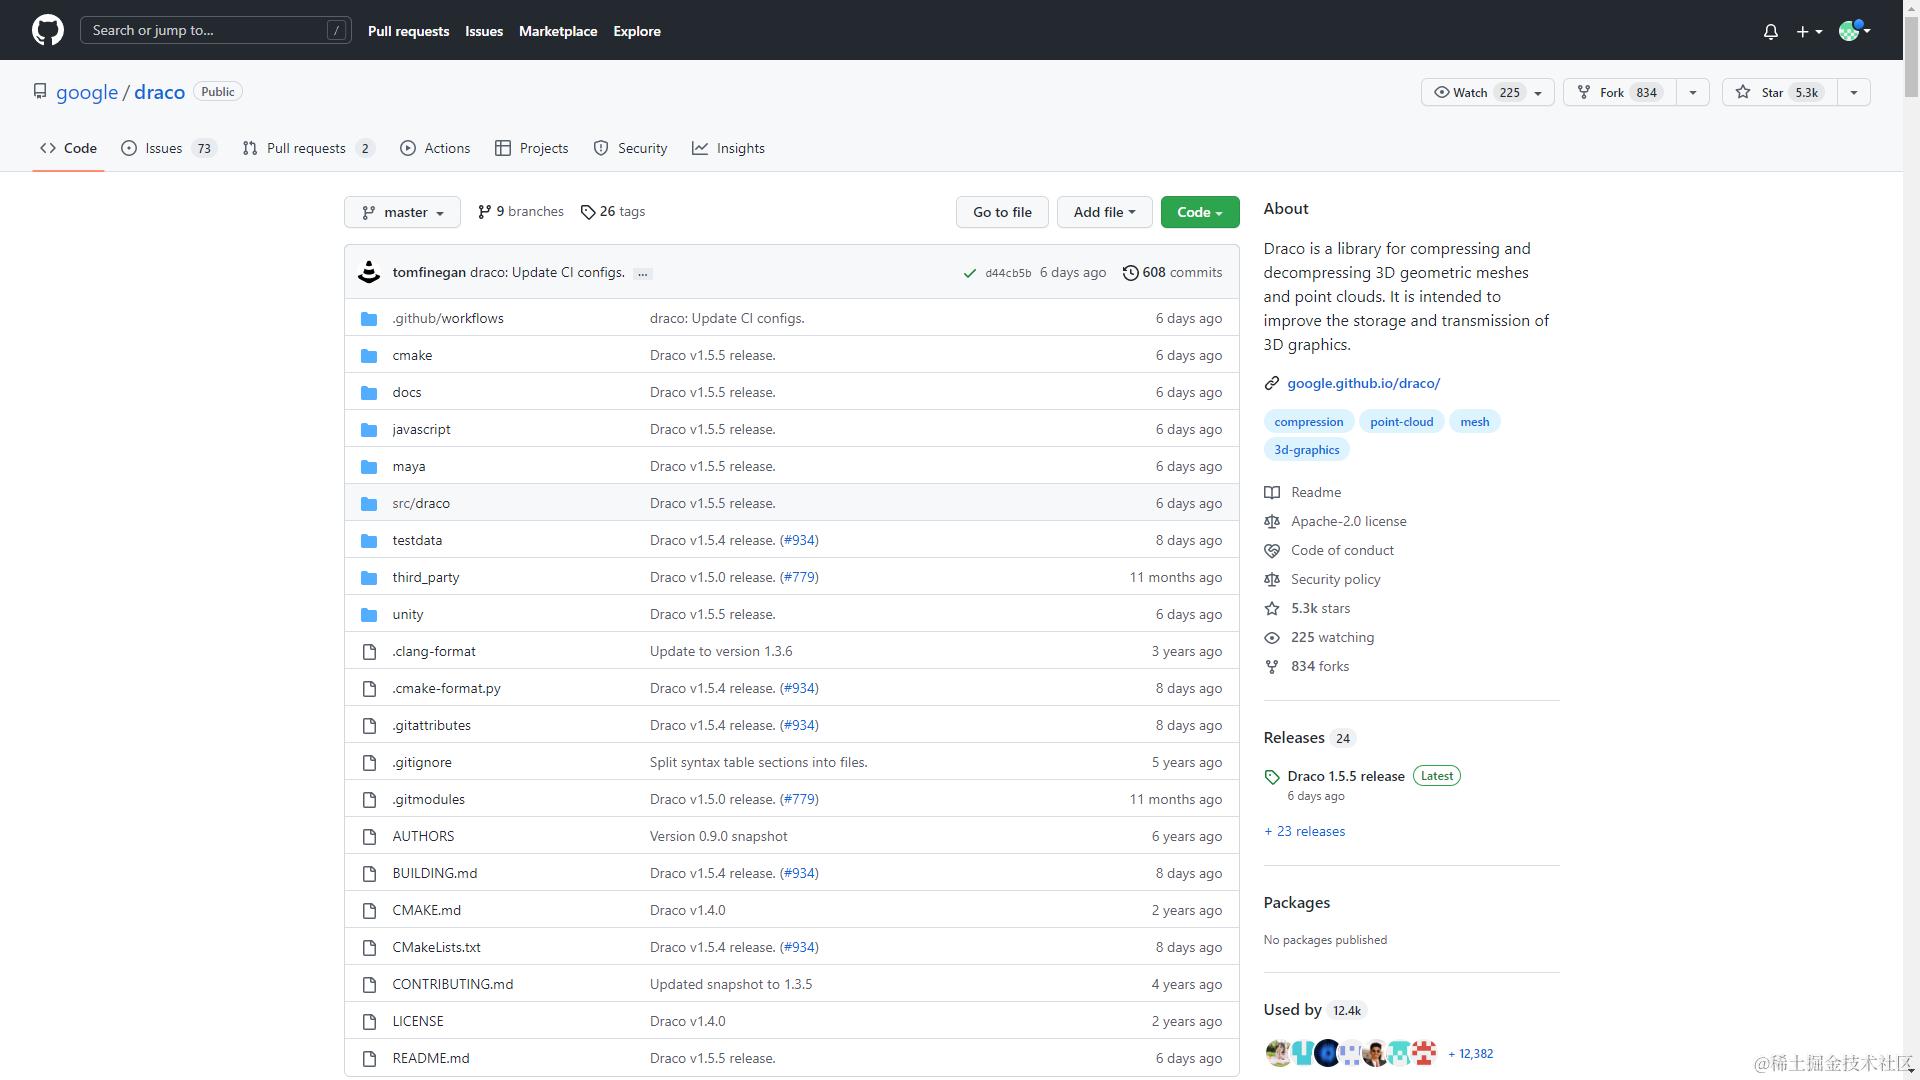Star the draco repository
The image size is (1920, 1080).
pyautogui.click(x=1781, y=92)
